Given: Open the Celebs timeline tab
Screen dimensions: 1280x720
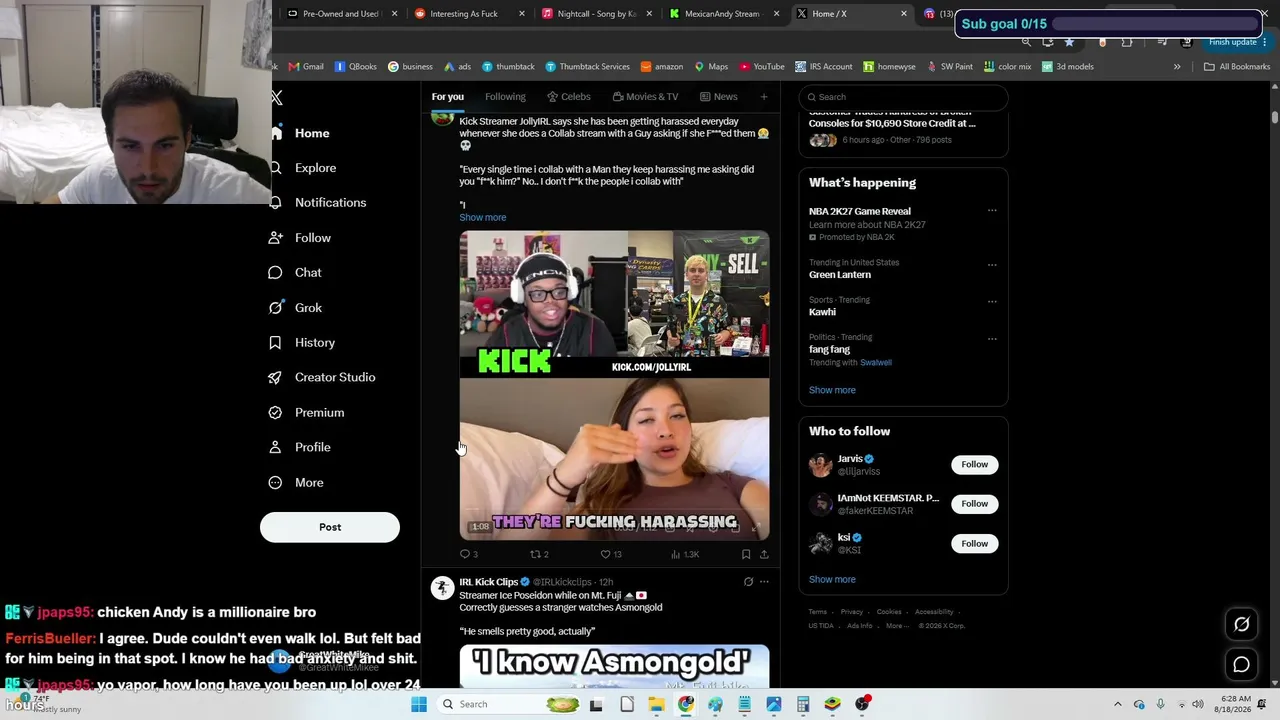Looking at the screenshot, I should [x=569, y=97].
